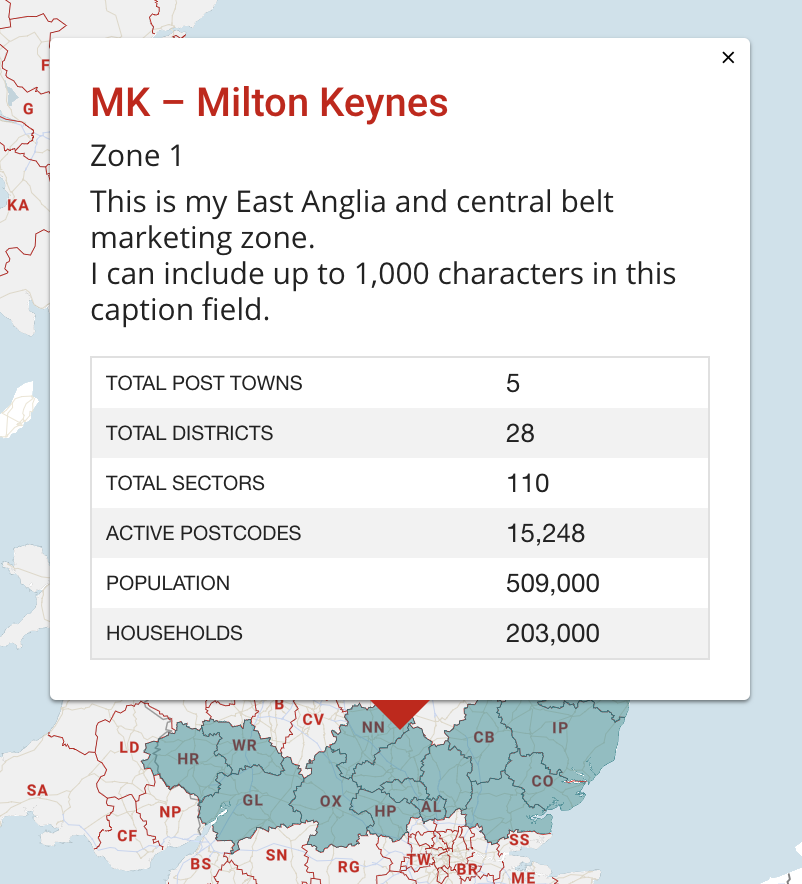Click the TW postcode area label
Image resolution: width=802 pixels, height=884 pixels.
(419, 860)
